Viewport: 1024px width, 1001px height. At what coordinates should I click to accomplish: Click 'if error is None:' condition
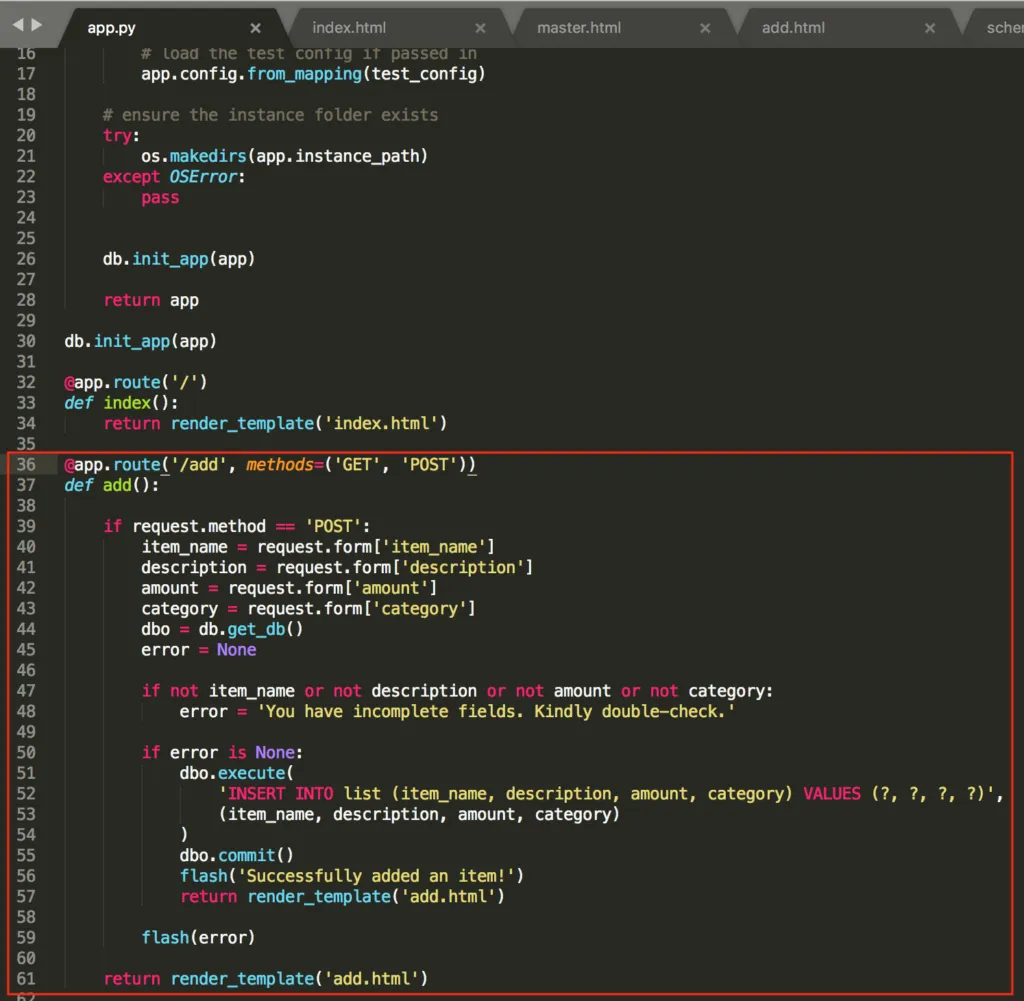(x=222, y=752)
